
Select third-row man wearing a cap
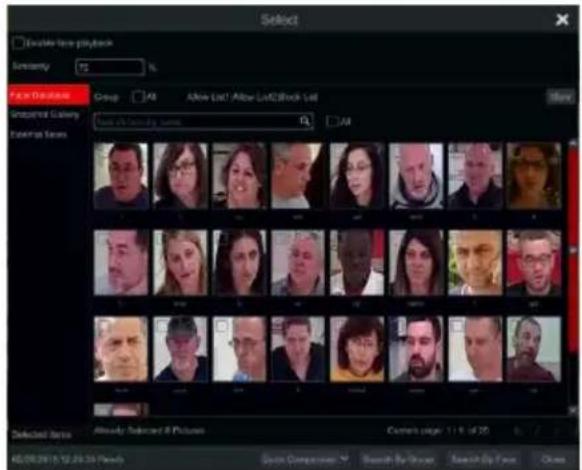click(x=180, y=349)
